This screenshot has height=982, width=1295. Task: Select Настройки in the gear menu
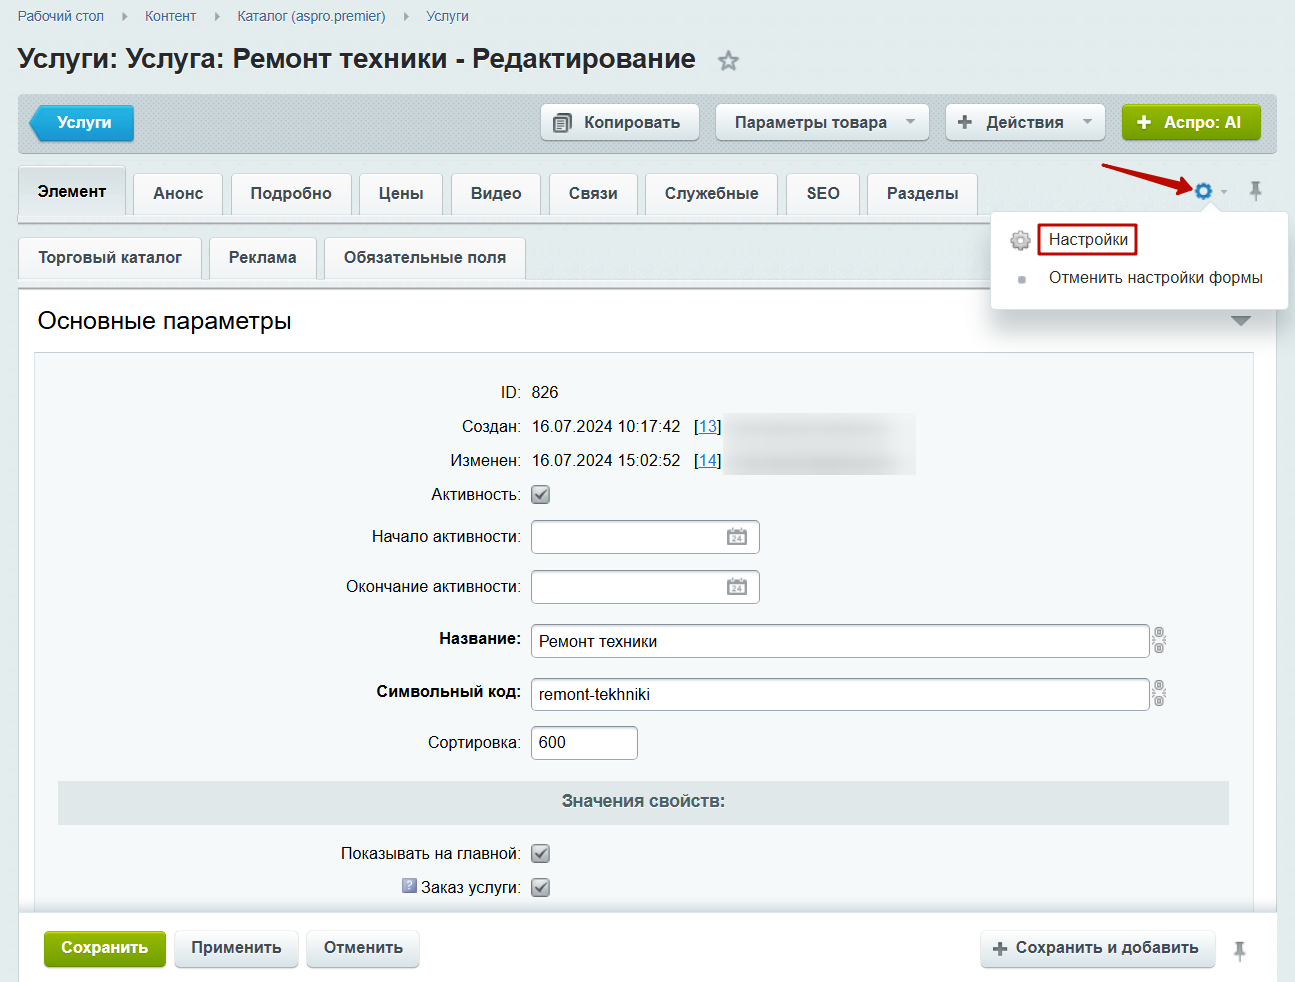[x=1088, y=240]
